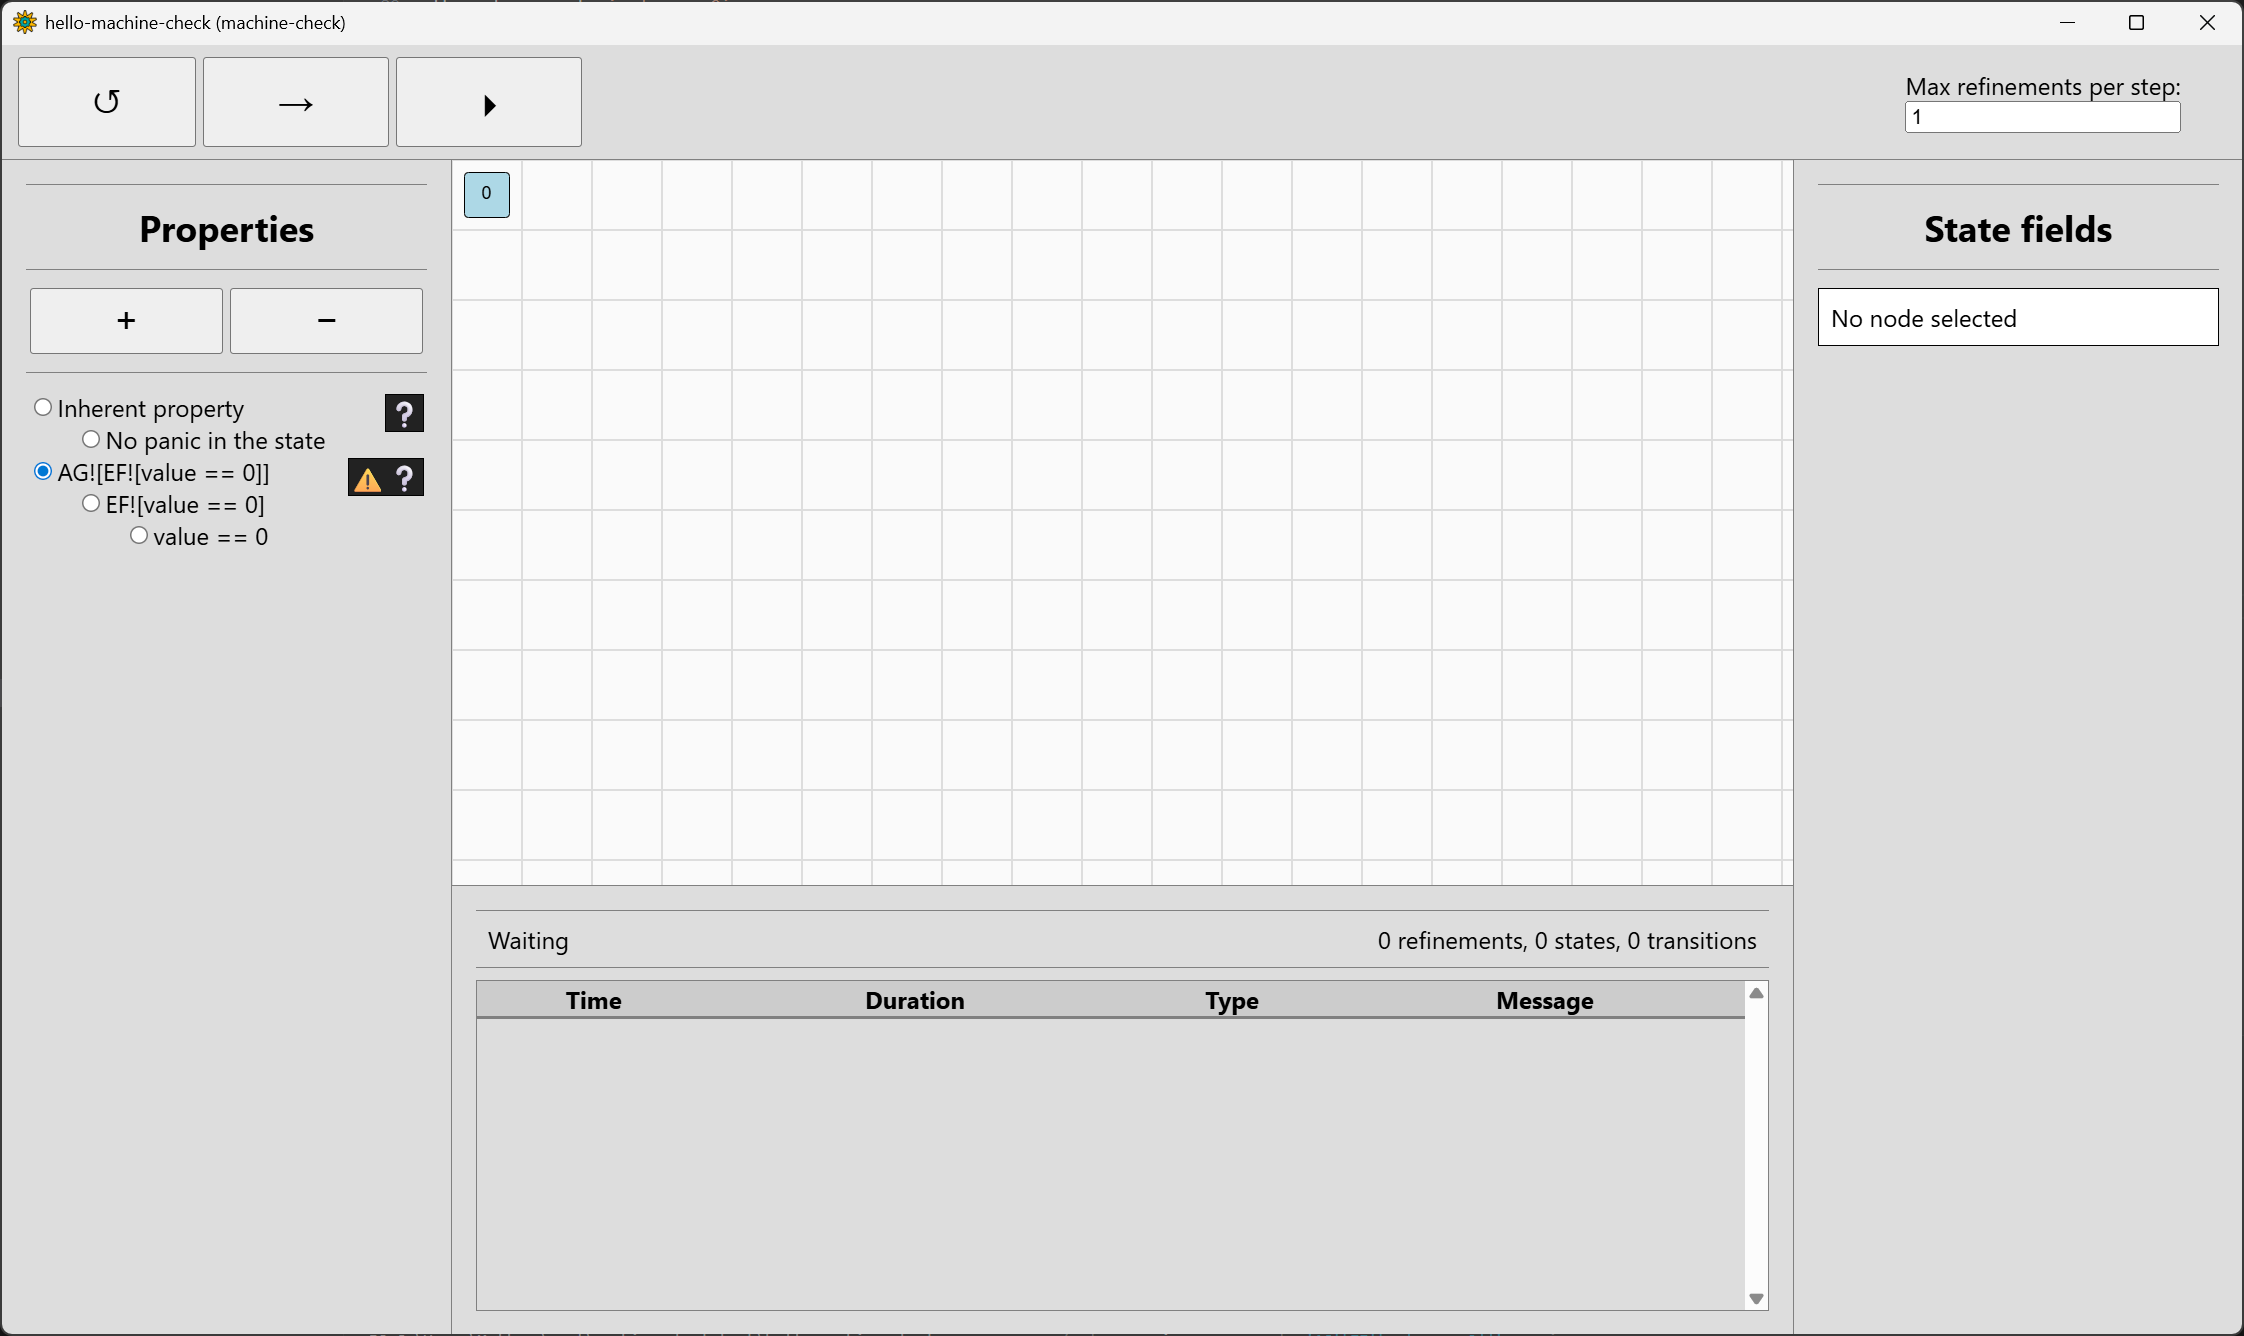2244x1336 pixels.
Task: Click the plus button to add a property
Action: pyautogui.click(x=126, y=321)
